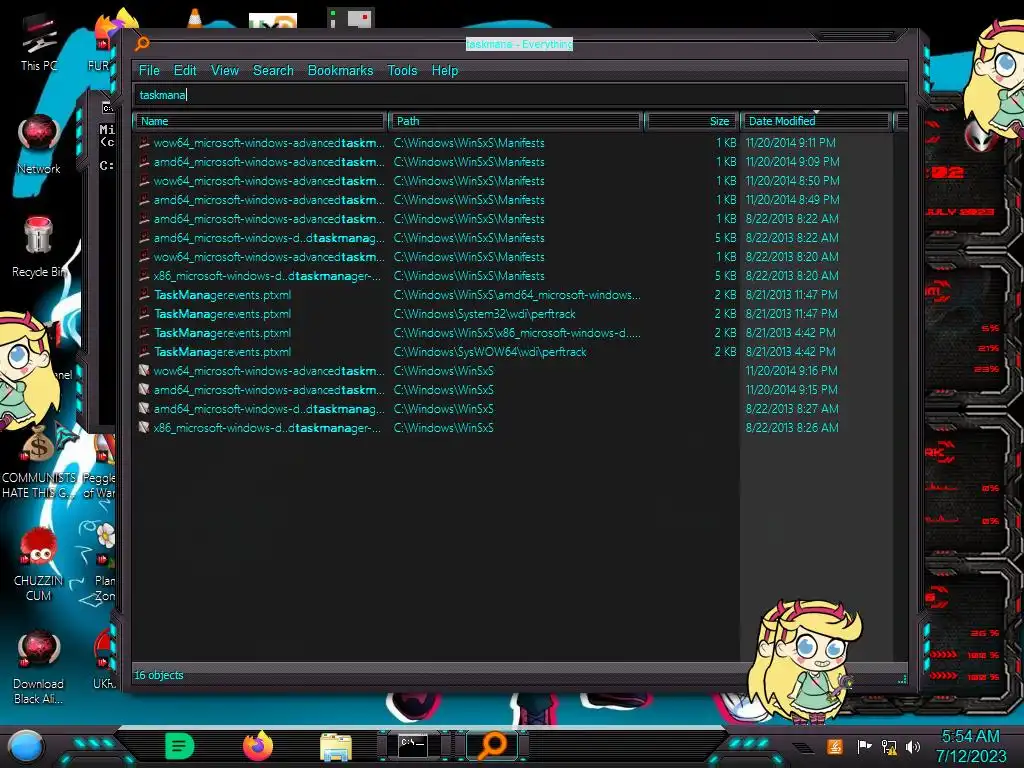Viewport: 1024px width, 768px height.
Task: Sort results by Date Modified column header
Action: pyautogui.click(x=816, y=121)
